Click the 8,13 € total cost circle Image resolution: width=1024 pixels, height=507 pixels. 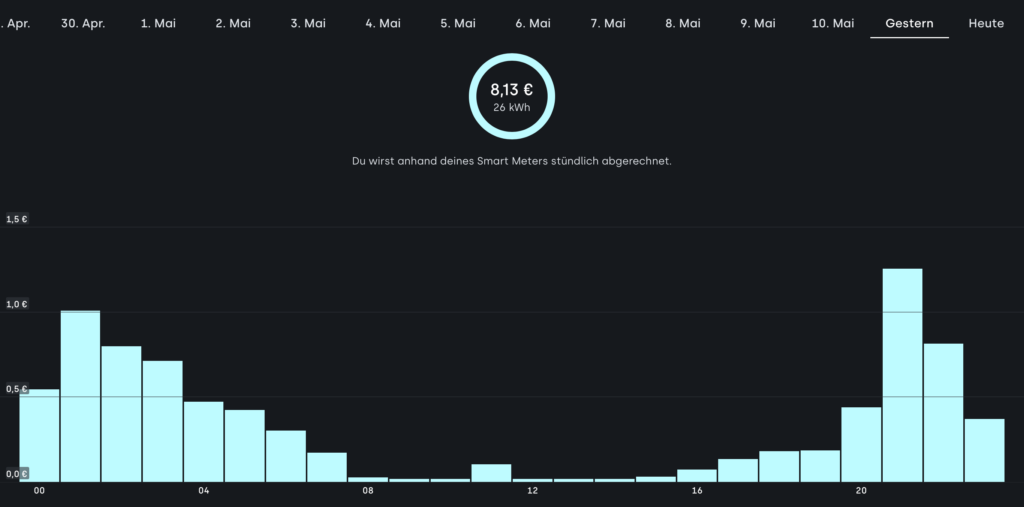pos(512,96)
